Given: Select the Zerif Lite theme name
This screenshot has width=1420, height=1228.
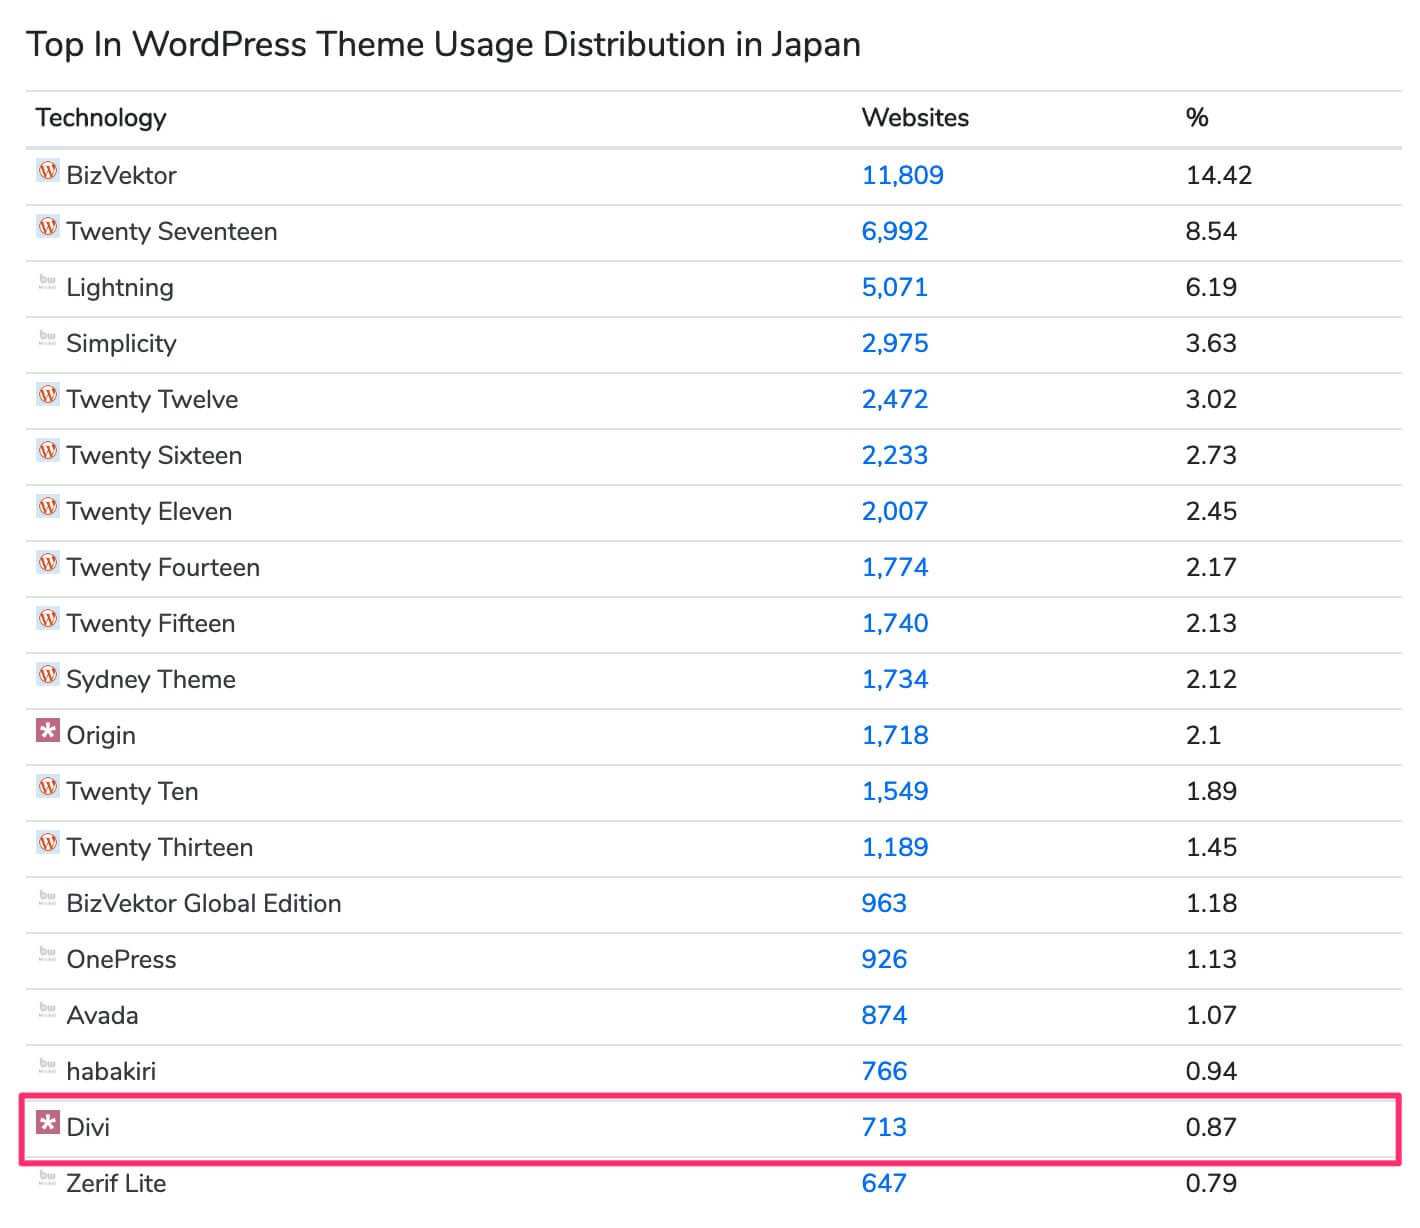Looking at the screenshot, I should (x=116, y=1183).
